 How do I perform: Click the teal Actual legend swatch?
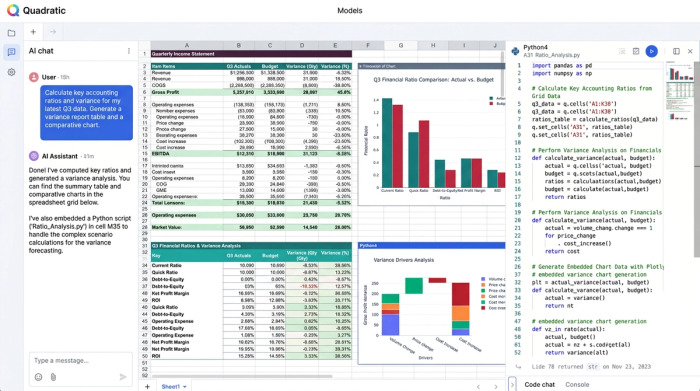click(x=492, y=98)
